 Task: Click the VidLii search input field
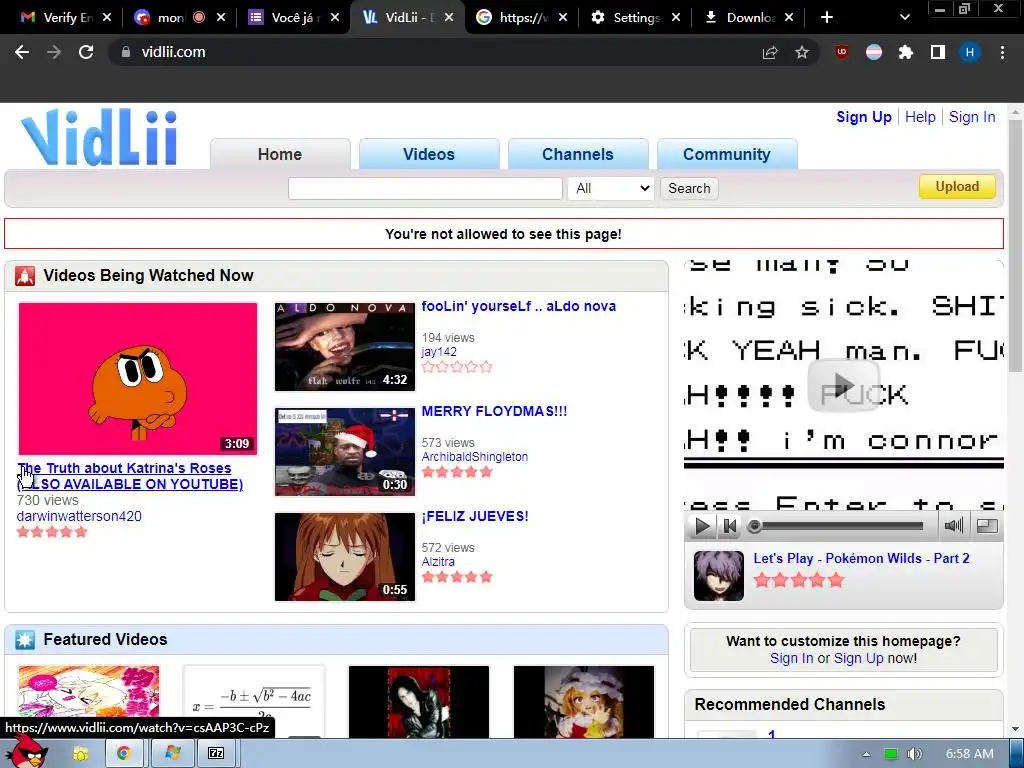click(x=425, y=189)
